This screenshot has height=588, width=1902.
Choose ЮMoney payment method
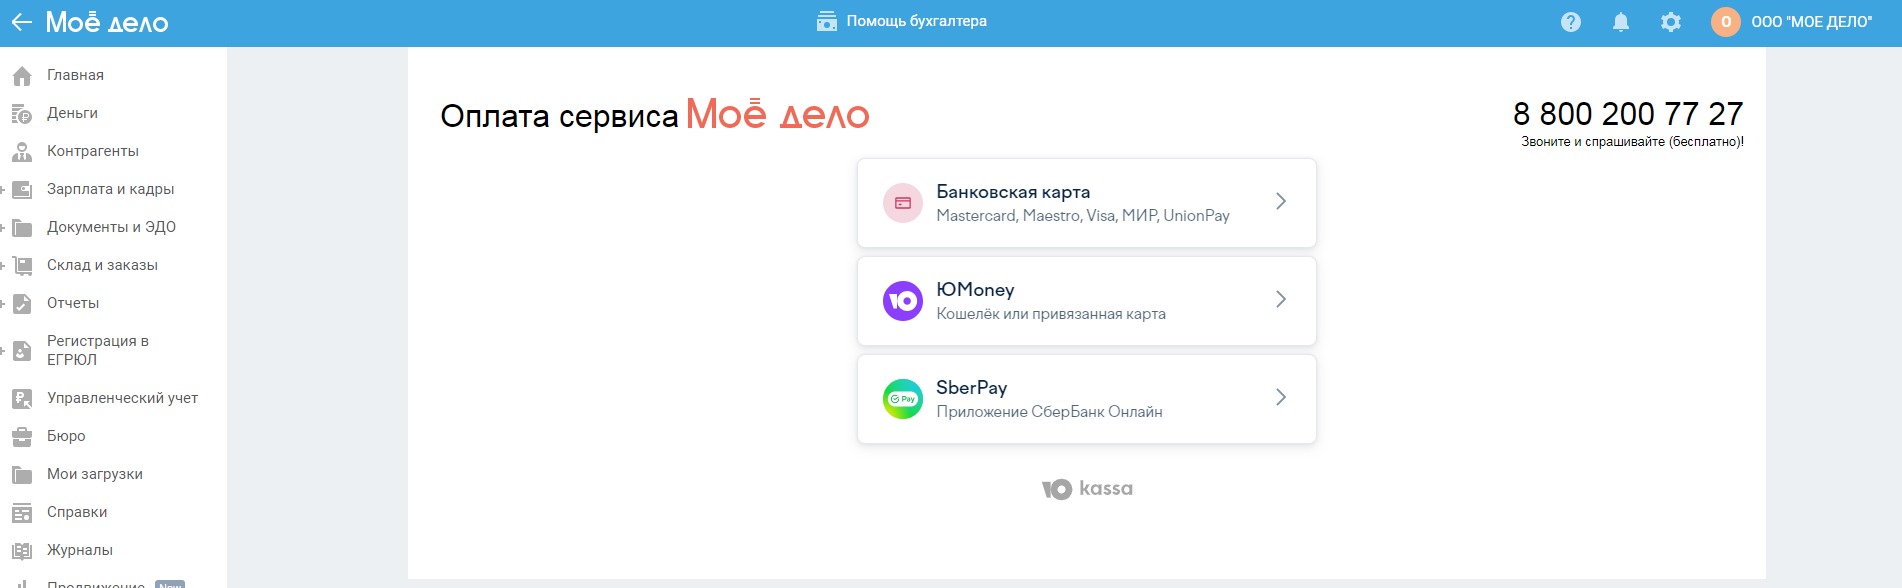1087,301
